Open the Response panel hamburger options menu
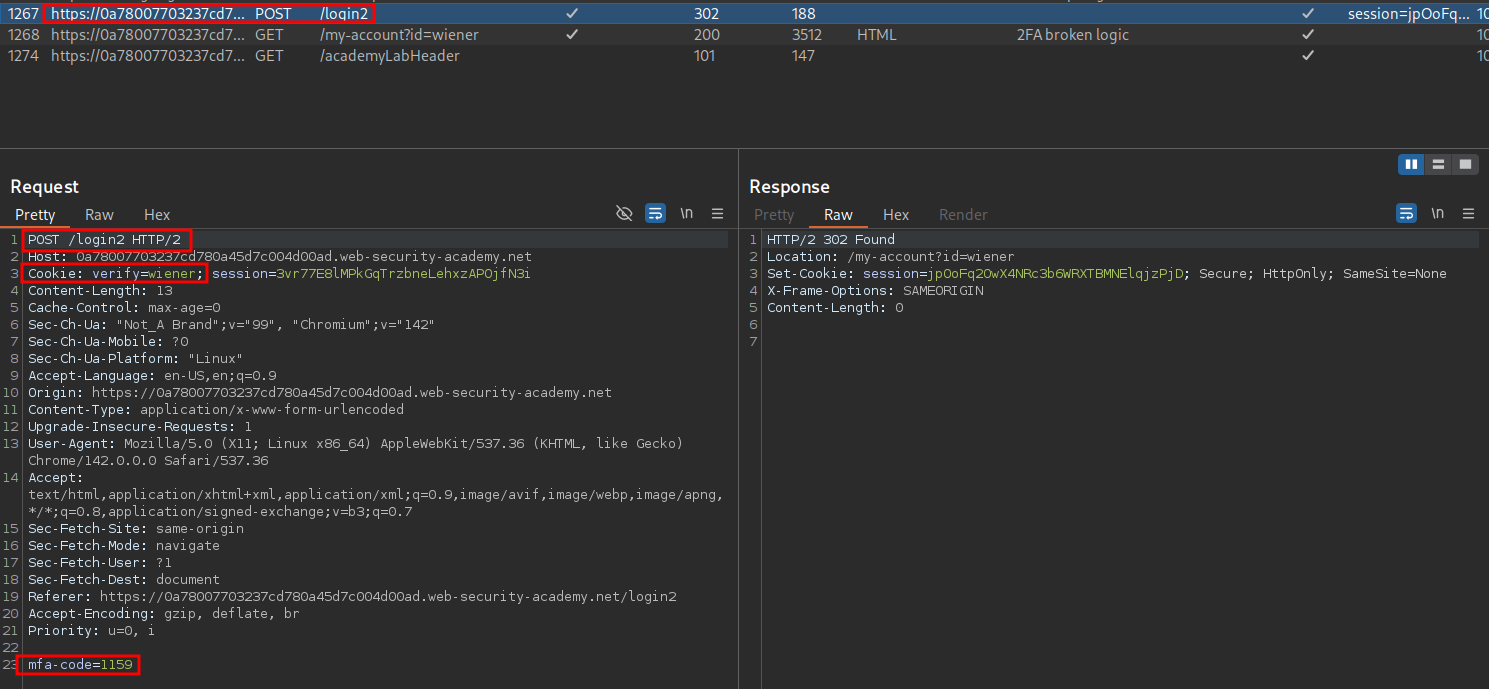 pyautogui.click(x=1468, y=213)
